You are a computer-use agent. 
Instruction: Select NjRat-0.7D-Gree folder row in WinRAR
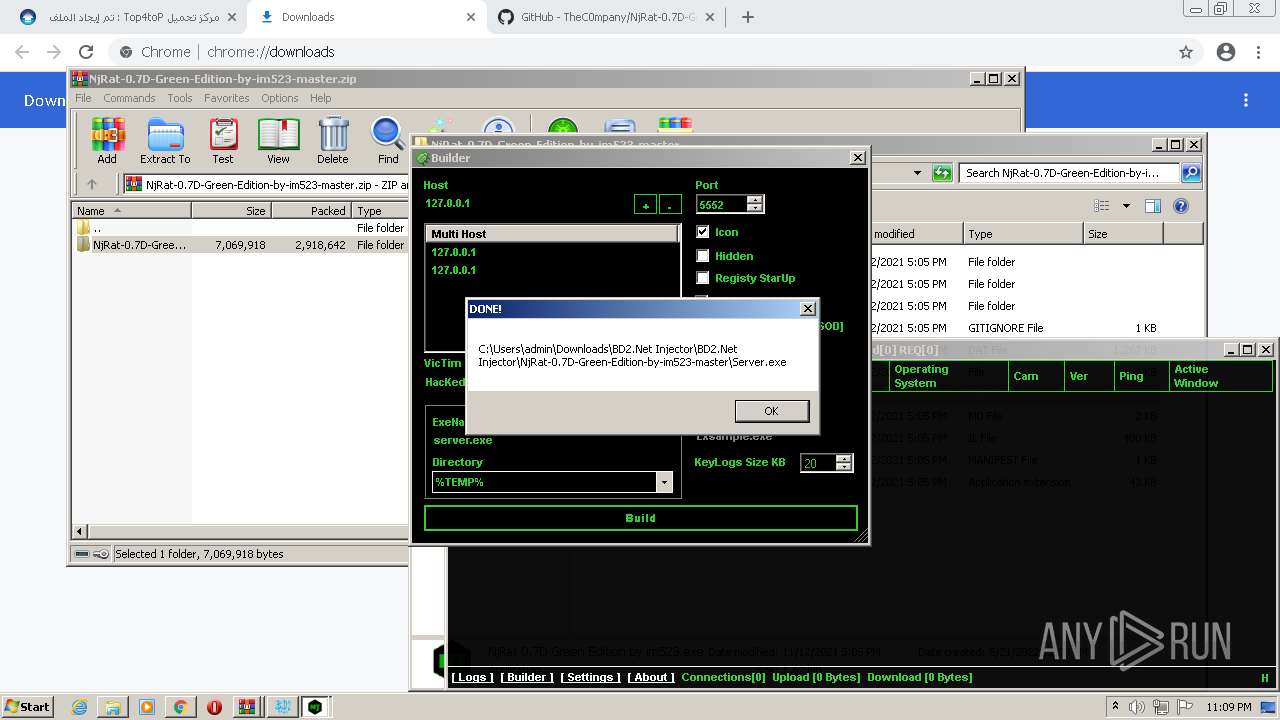point(240,245)
